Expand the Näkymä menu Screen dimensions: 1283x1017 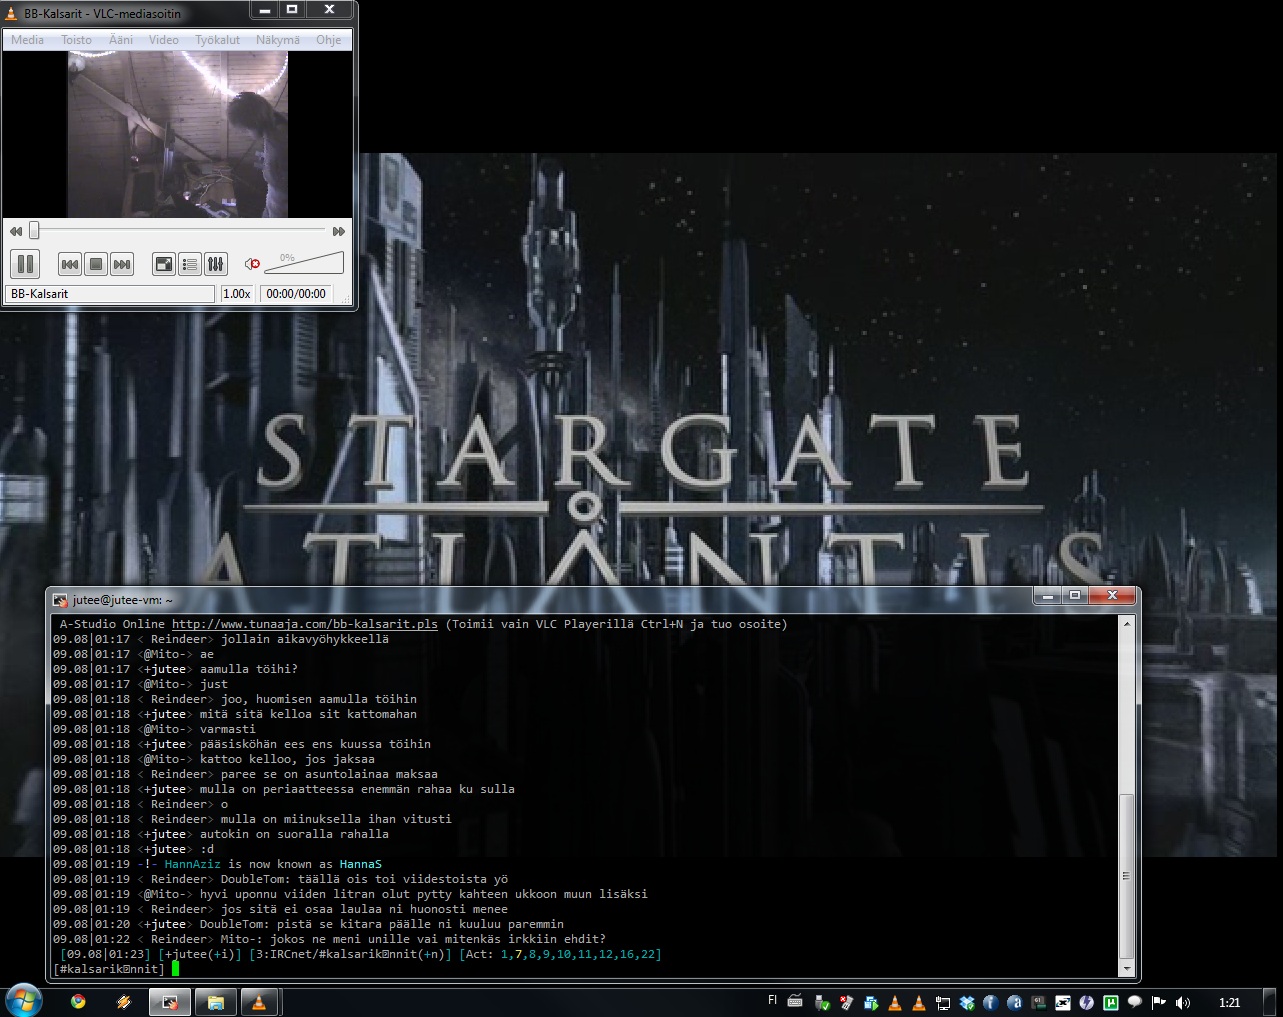tap(277, 40)
